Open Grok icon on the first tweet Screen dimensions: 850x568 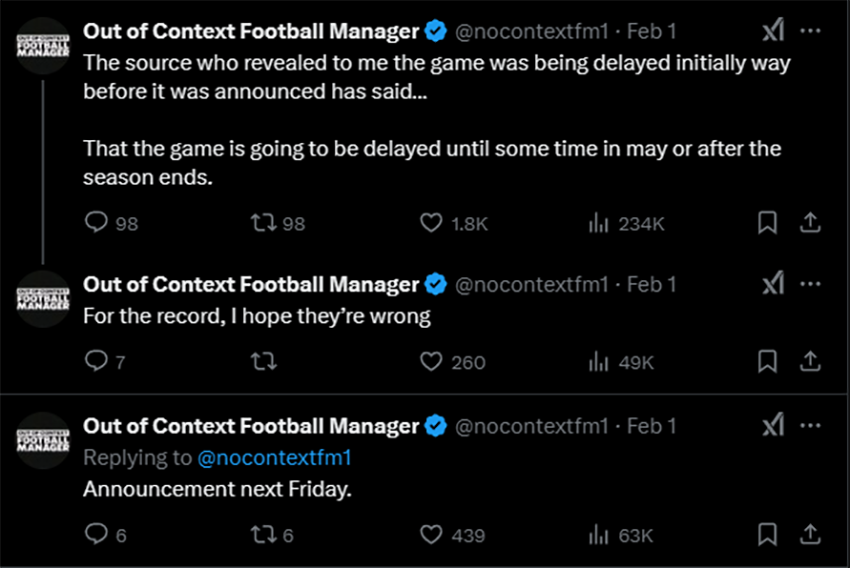coord(773,30)
